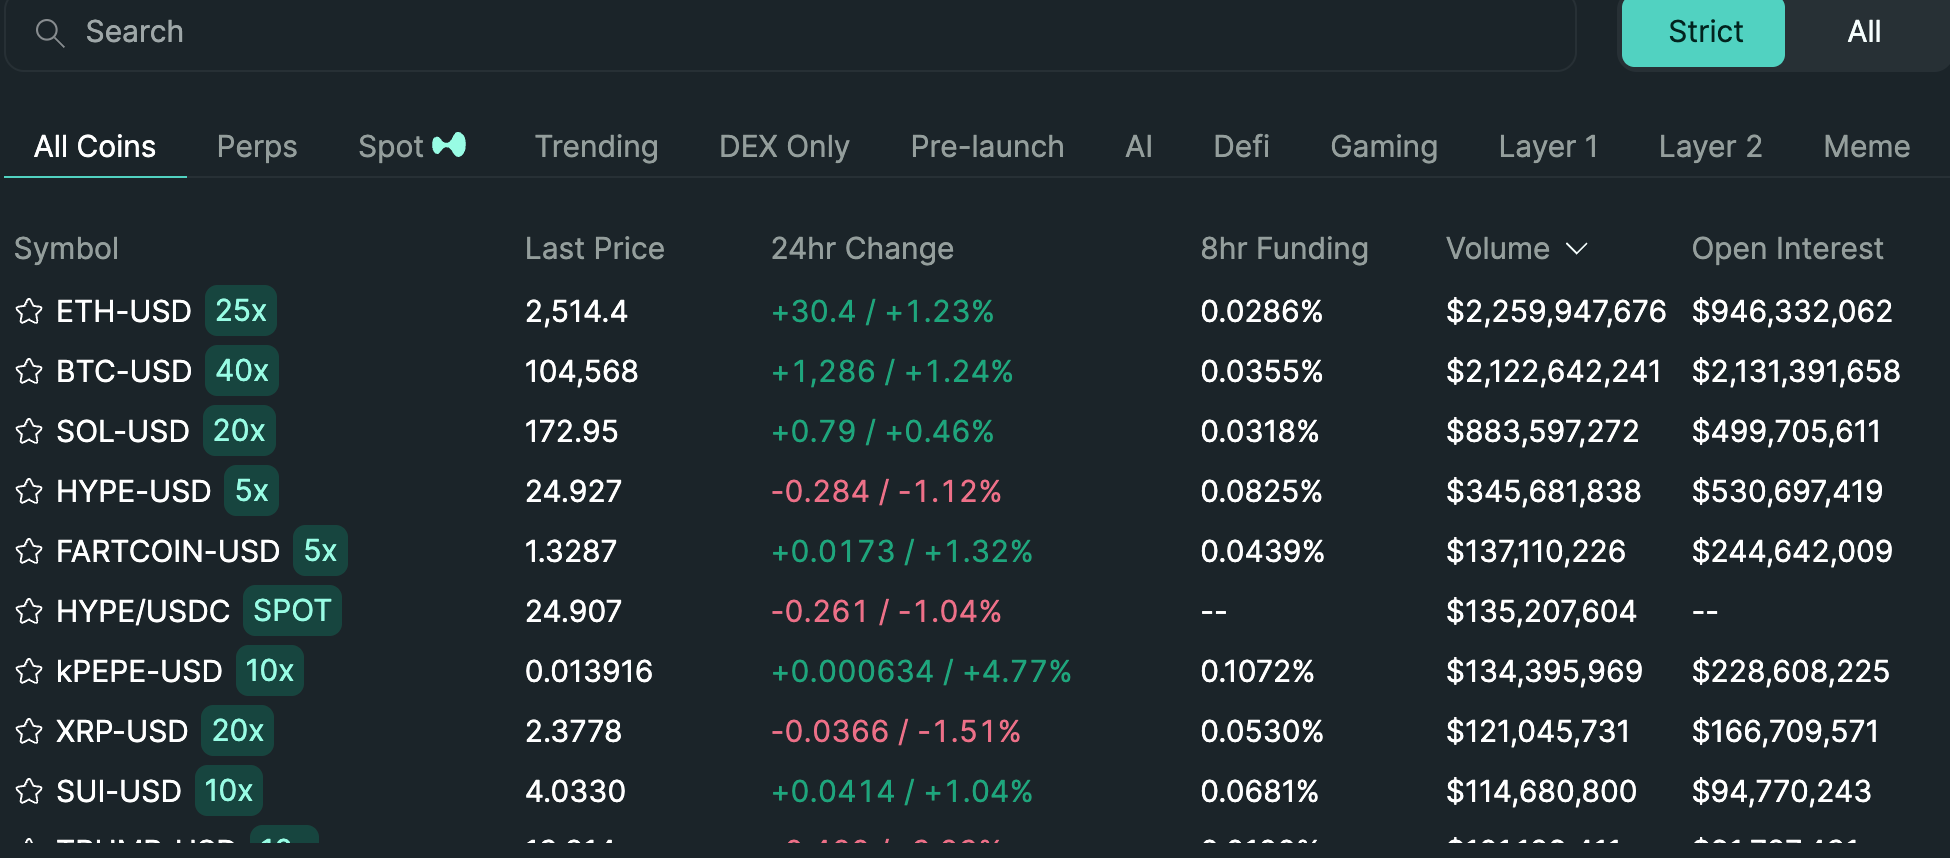Open the BTC-USD market
Image resolution: width=1950 pixels, height=858 pixels.
(x=124, y=371)
